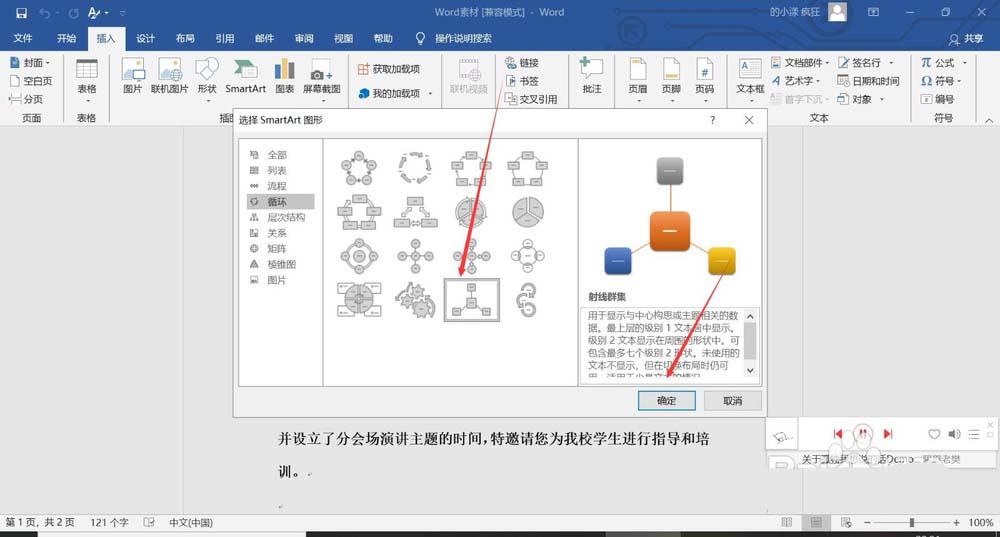Image resolution: width=1000 pixels, height=537 pixels.
Task: Click the zoom slider handle in status bar
Action: 912,522
